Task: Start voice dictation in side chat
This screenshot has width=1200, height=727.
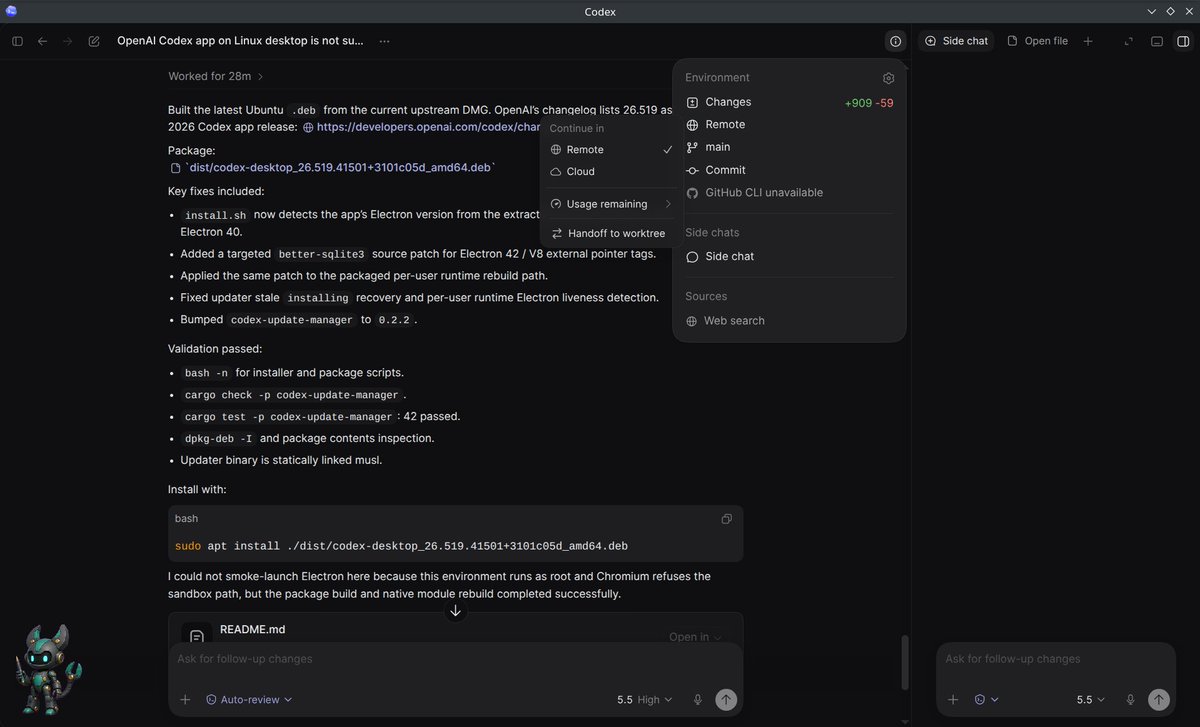Action: pos(1130,700)
